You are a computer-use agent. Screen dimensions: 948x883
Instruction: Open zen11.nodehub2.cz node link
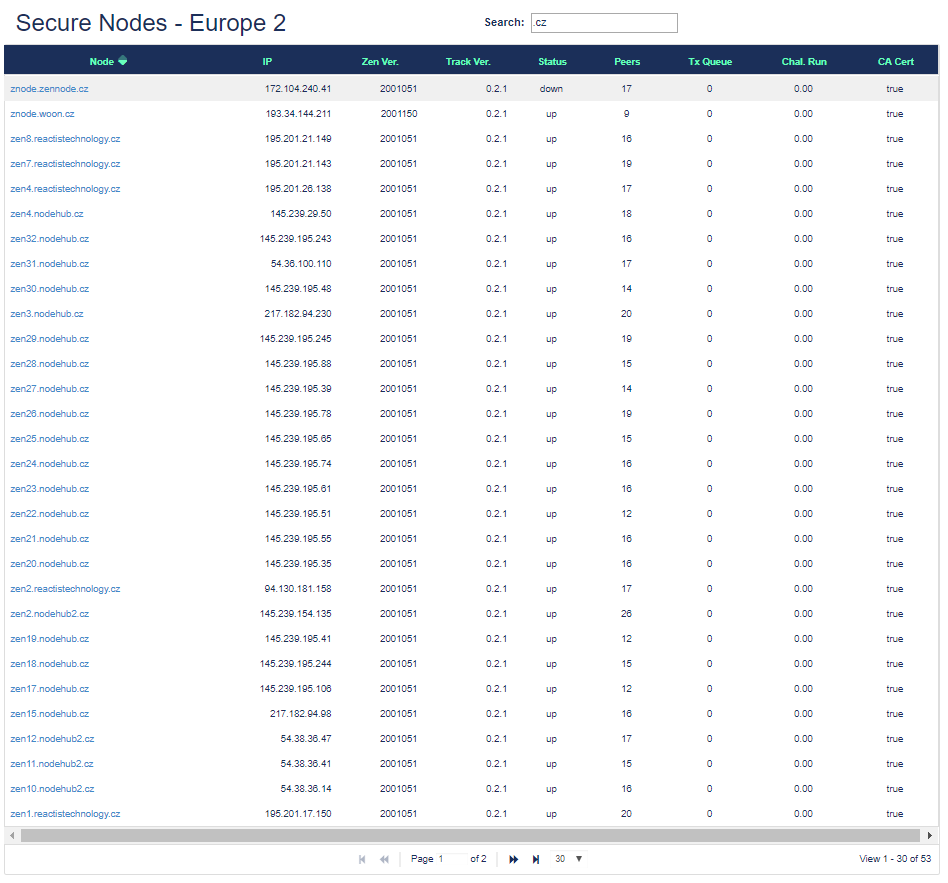[x=52, y=764]
